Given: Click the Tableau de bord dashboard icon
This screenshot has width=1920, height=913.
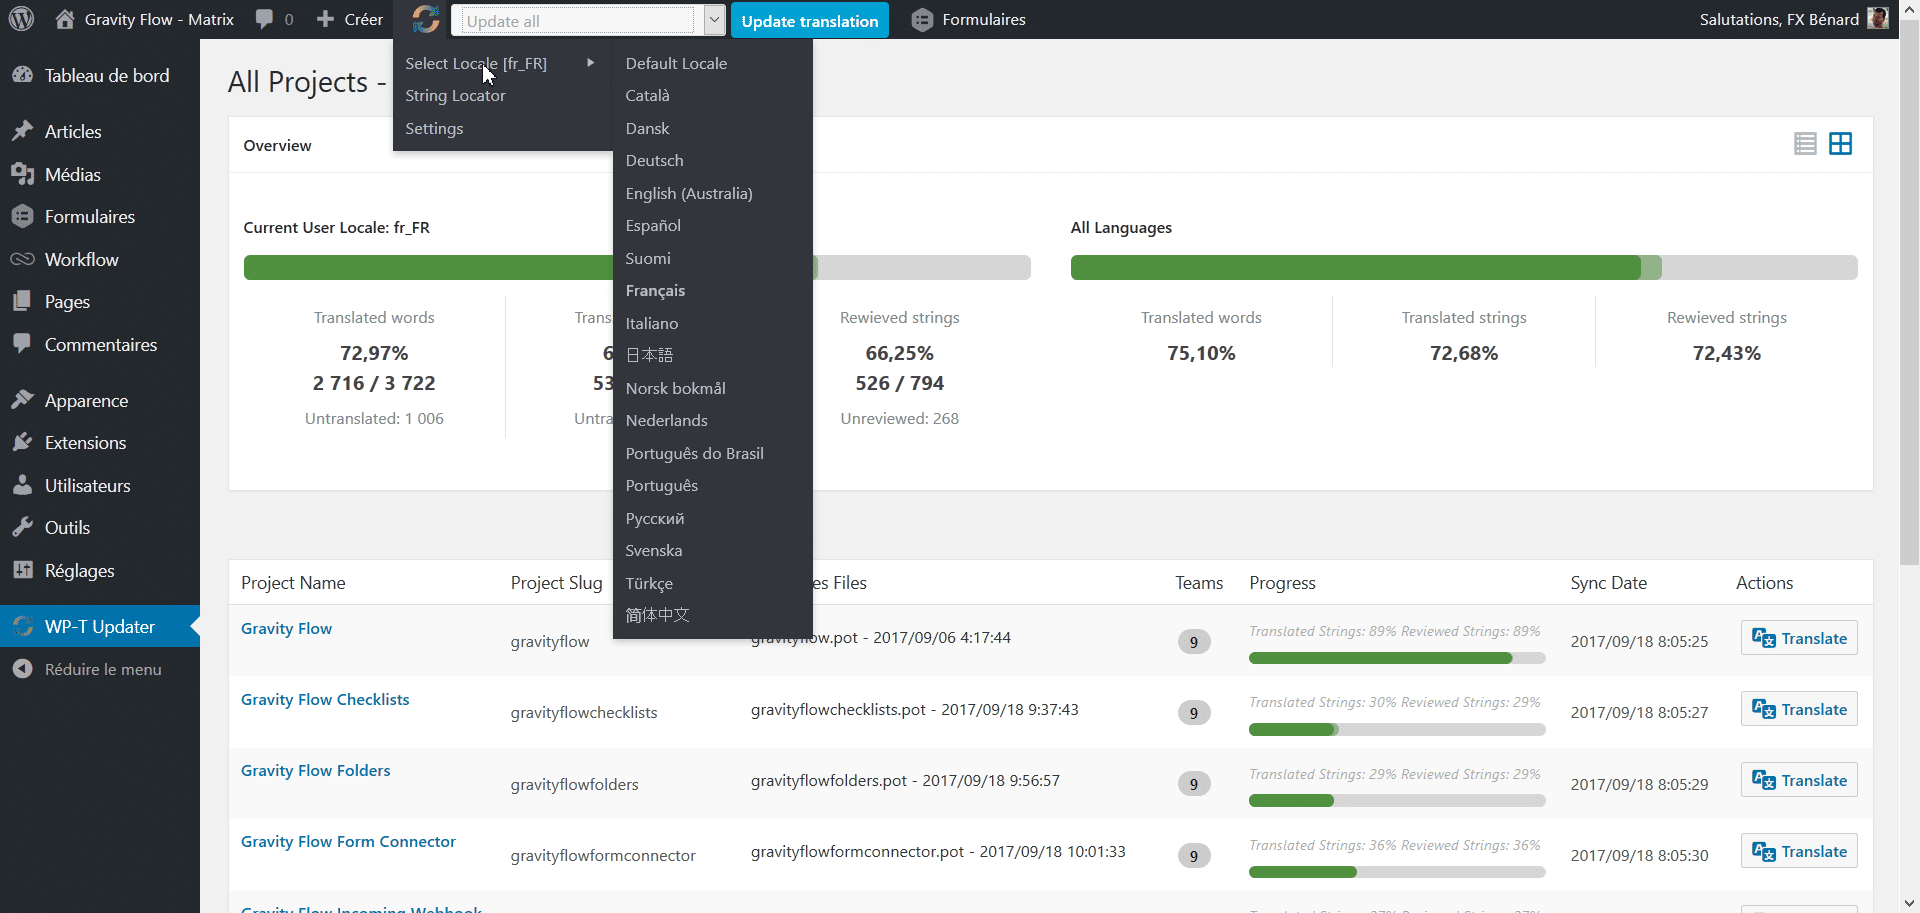Looking at the screenshot, I should coord(22,75).
